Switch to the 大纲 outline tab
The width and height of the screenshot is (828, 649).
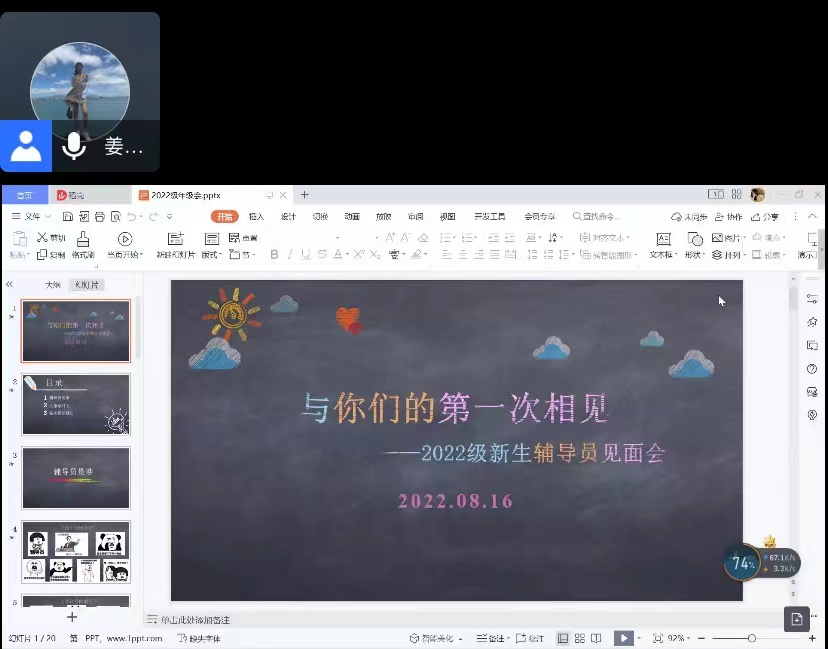[x=53, y=285]
